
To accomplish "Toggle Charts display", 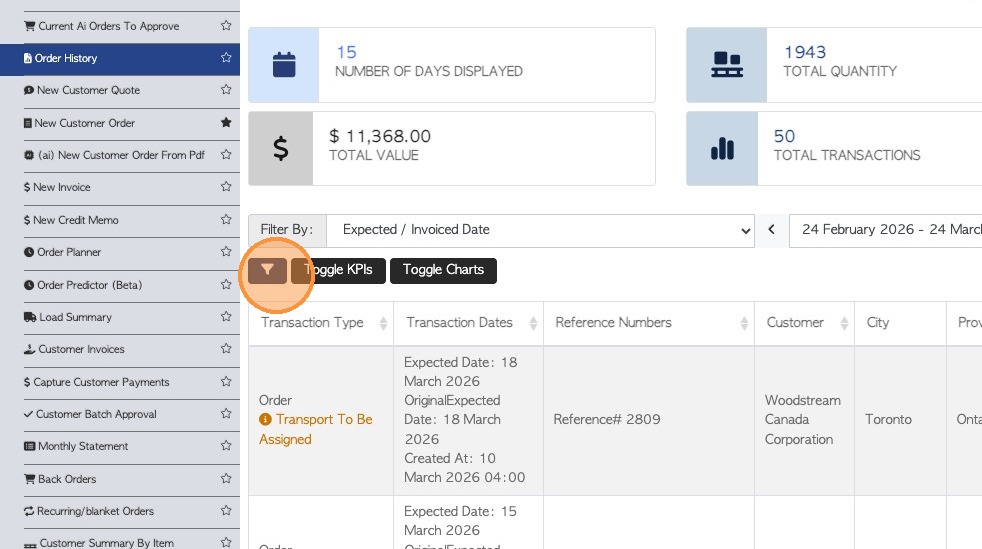I will coord(443,270).
